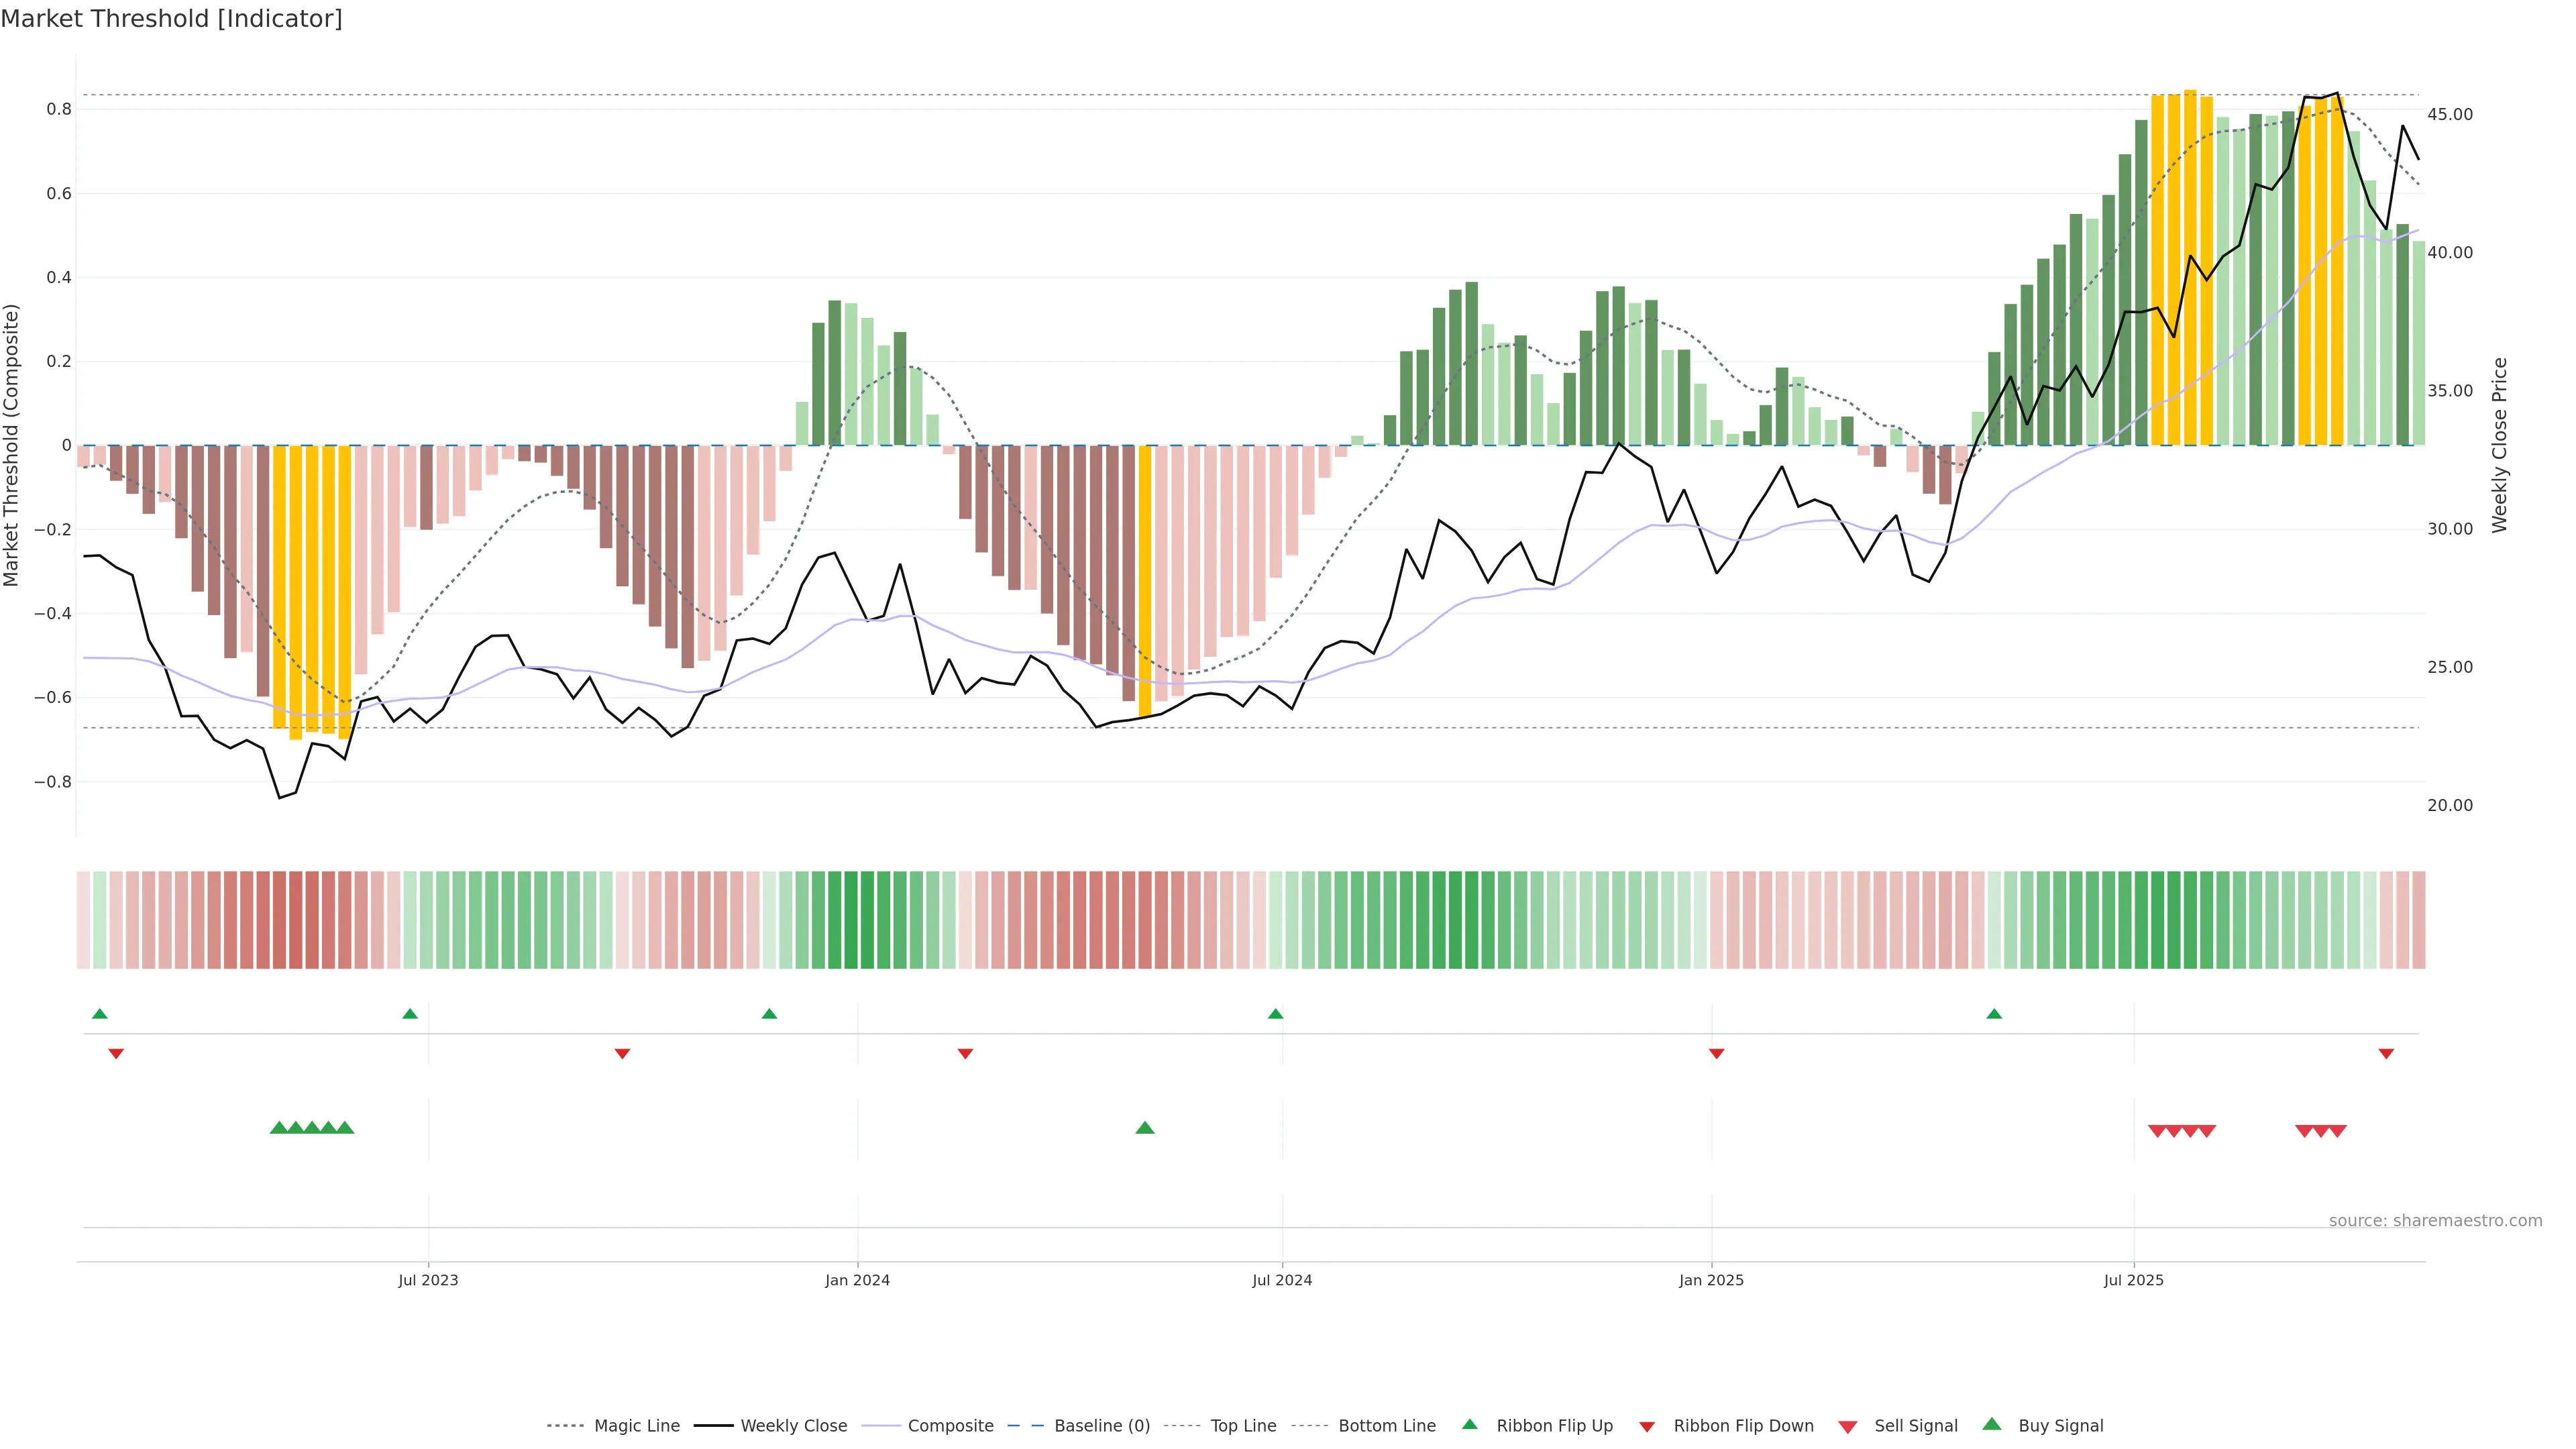This screenshot has width=2576, height=1449.
Task: Click the Sell Signal legend triangle
Action: click(1848, 1427)
